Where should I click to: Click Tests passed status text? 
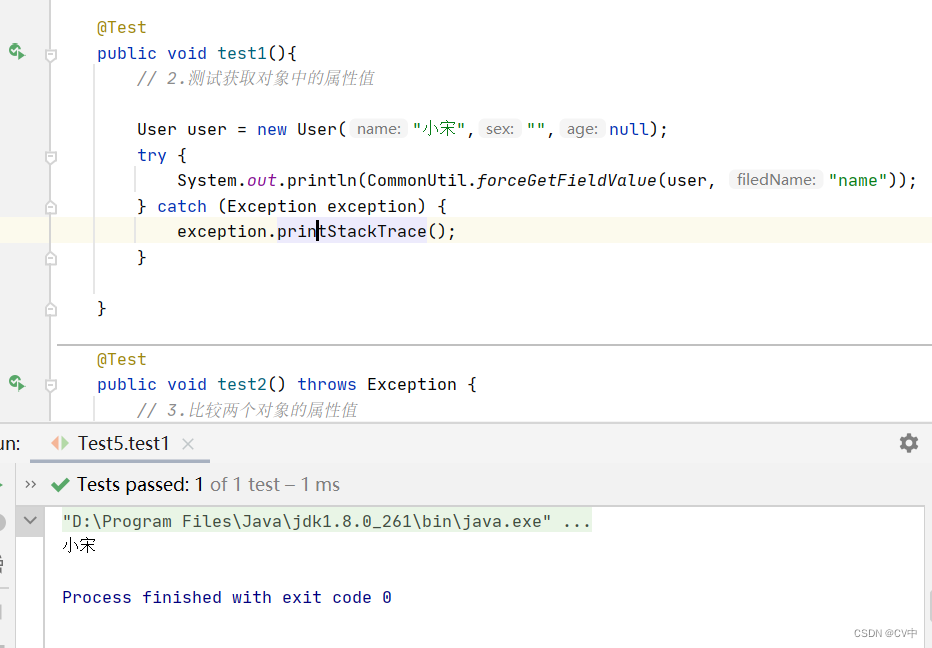(208, 485)
